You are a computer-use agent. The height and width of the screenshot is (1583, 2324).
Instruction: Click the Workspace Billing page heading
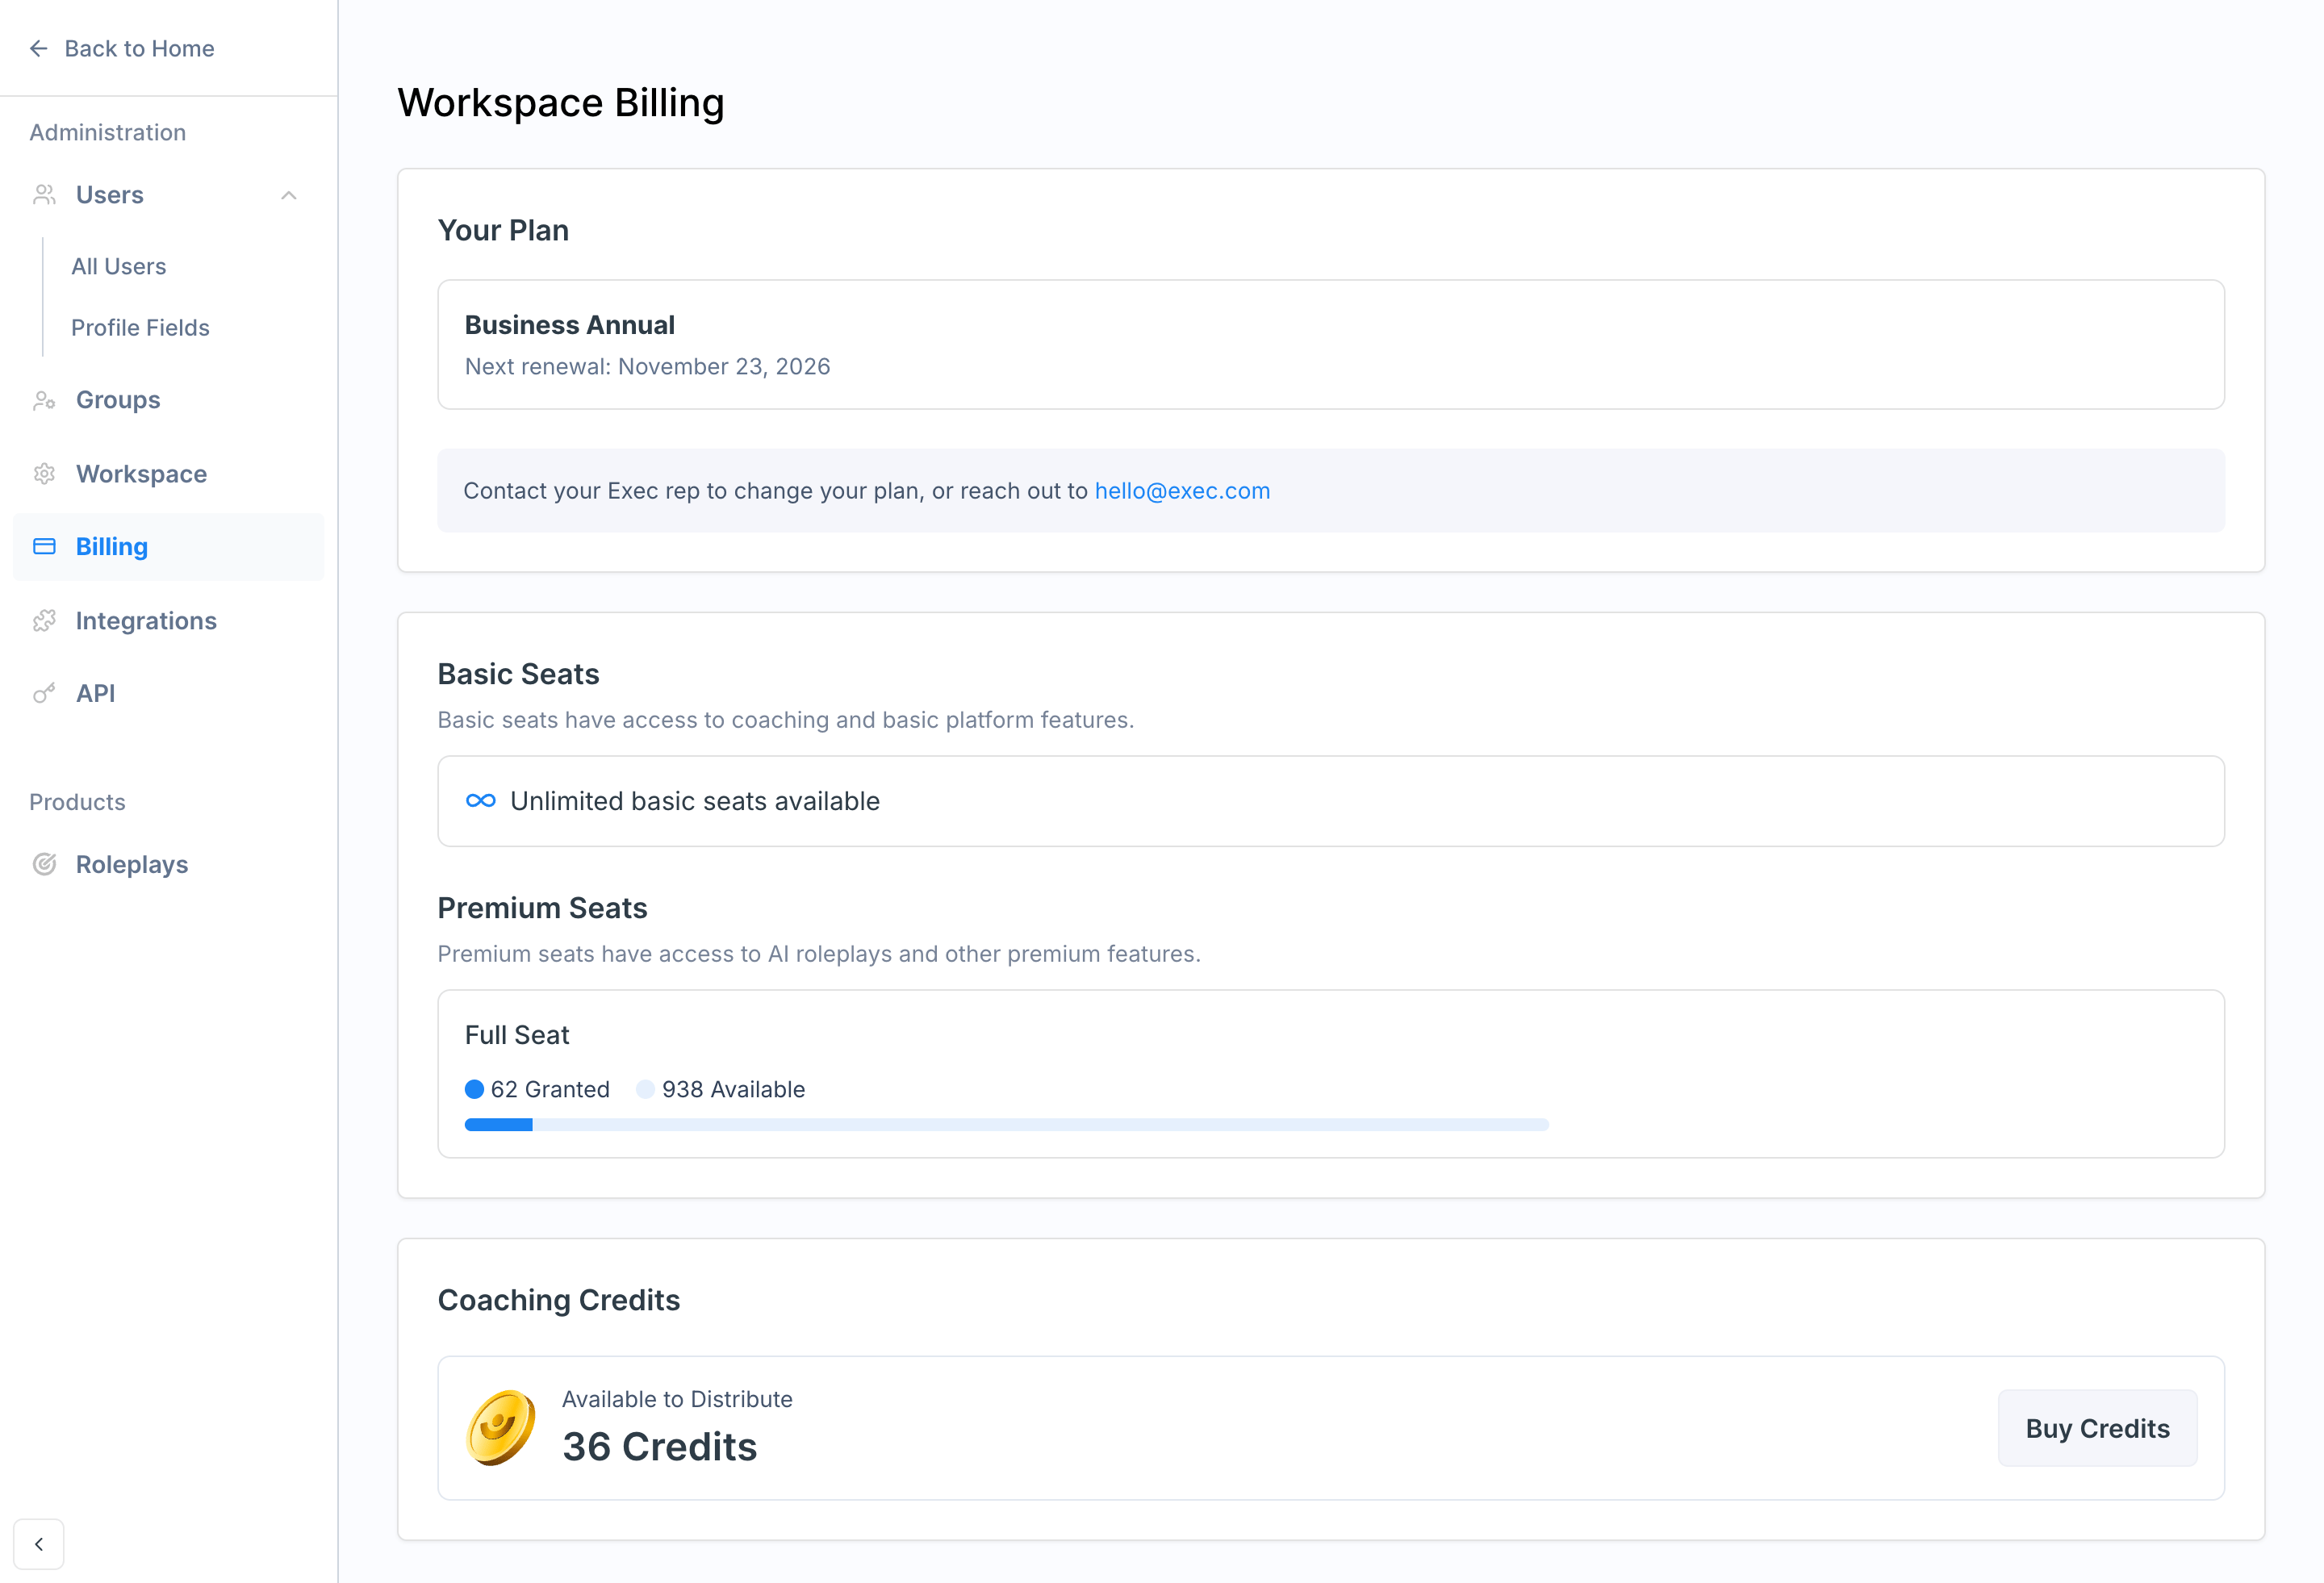[561, 102]
